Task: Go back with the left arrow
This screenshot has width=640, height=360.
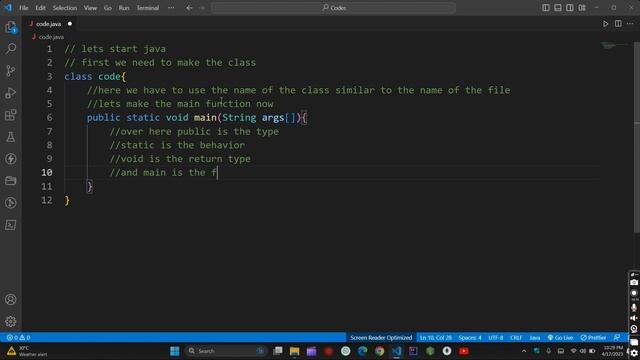Action: [x=189, y=8]
